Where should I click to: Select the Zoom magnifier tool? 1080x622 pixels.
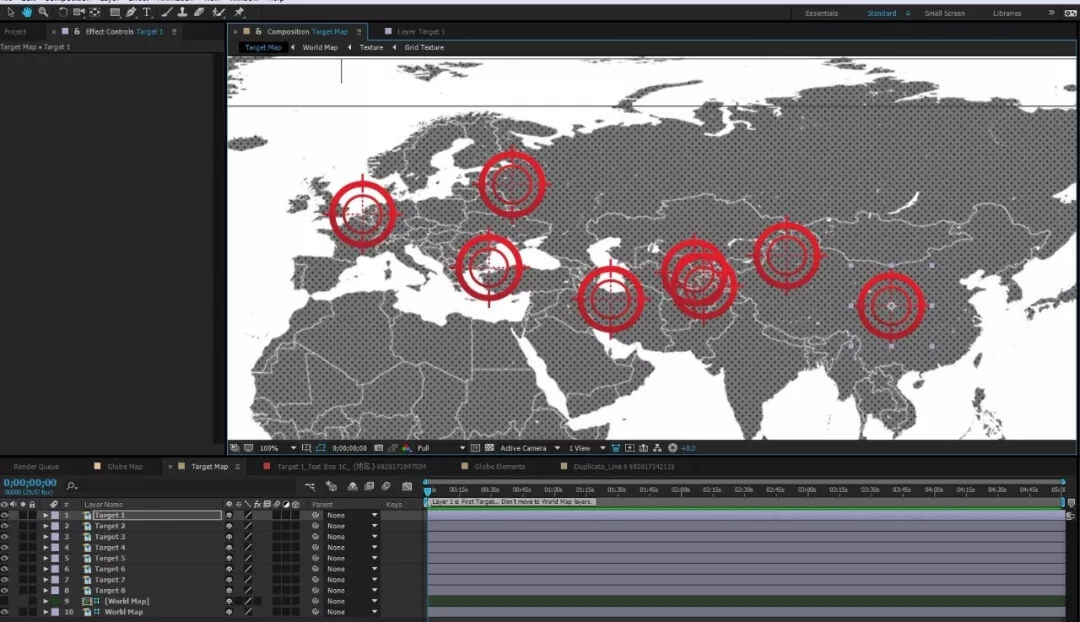(x=43, y=13)
